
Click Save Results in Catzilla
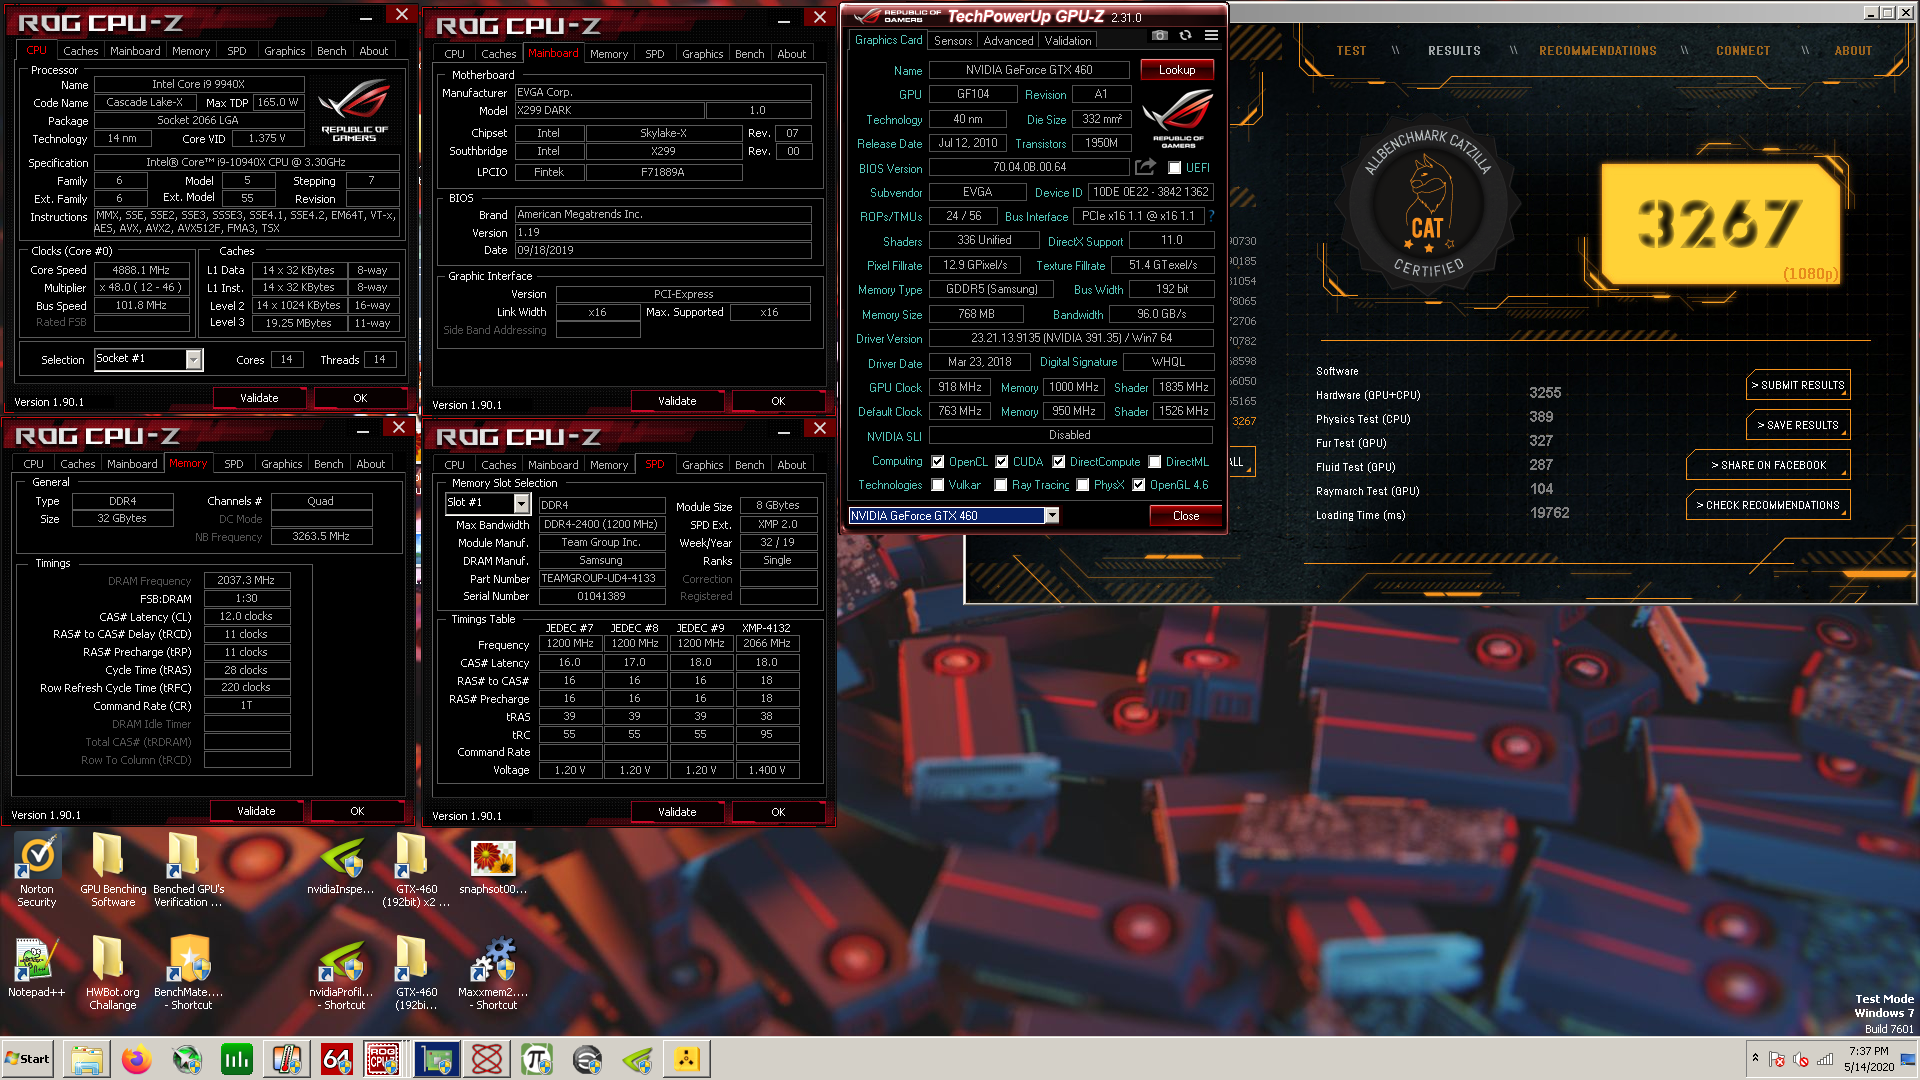(1797, 425)
